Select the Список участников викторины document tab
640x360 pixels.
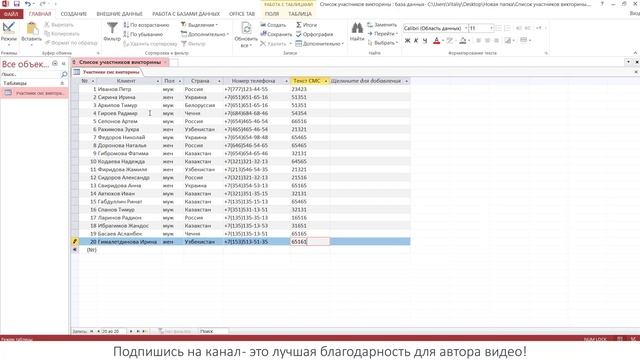pos(120,62)
